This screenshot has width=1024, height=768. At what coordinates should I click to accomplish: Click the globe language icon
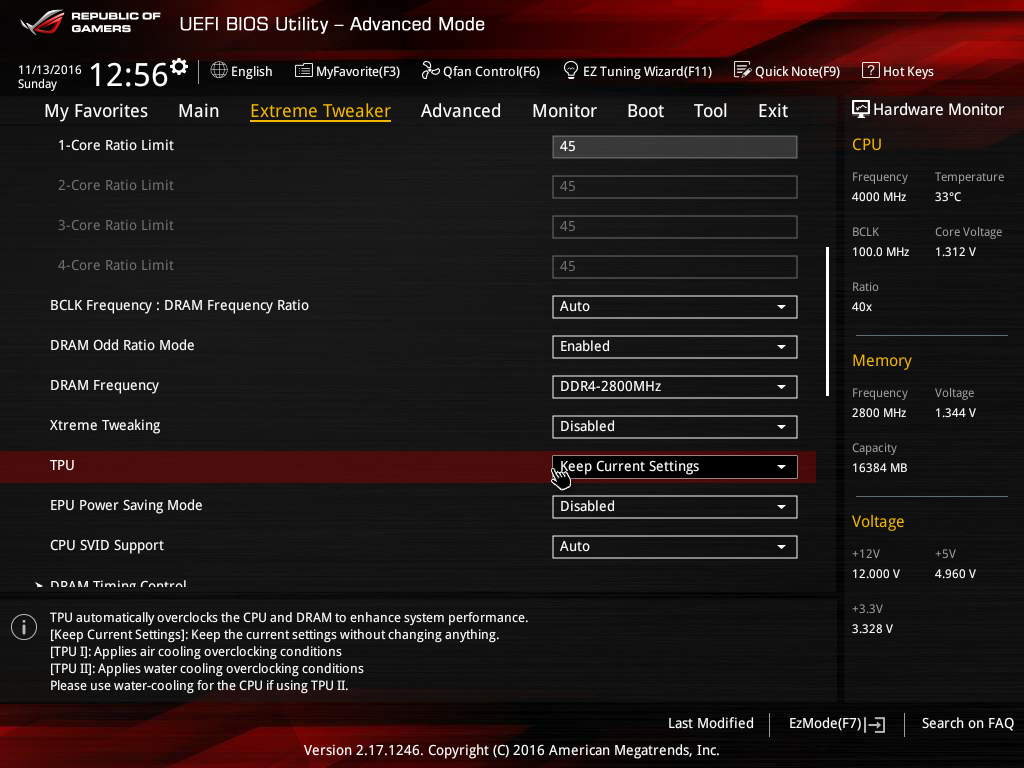219,70
